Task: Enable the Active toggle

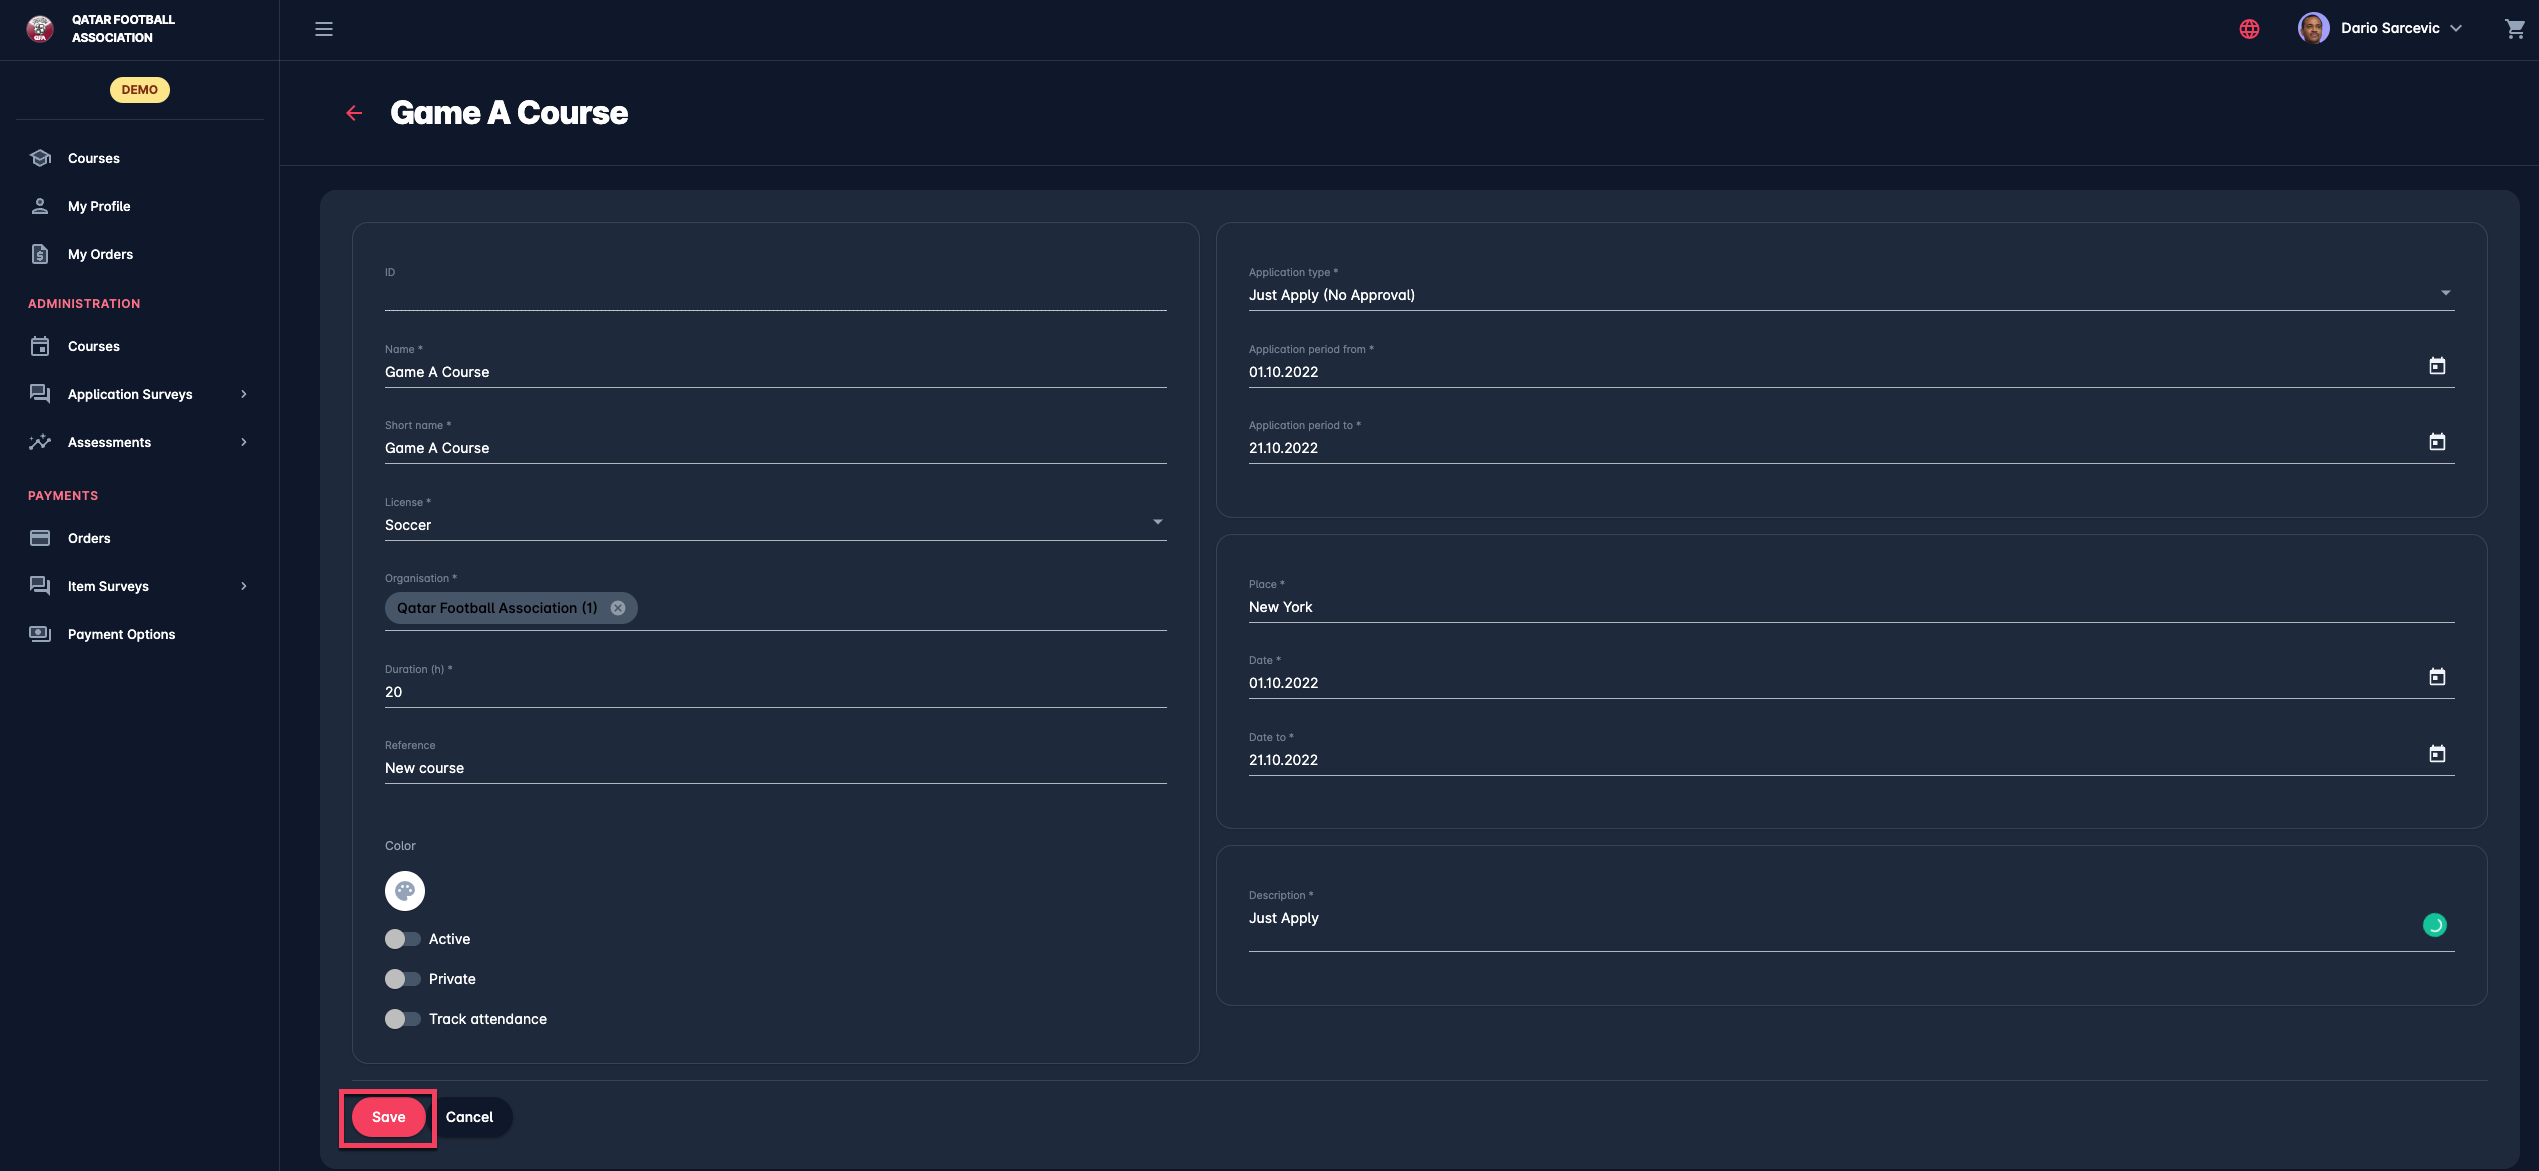Action: pyautogui.click(x=402, y=939)
